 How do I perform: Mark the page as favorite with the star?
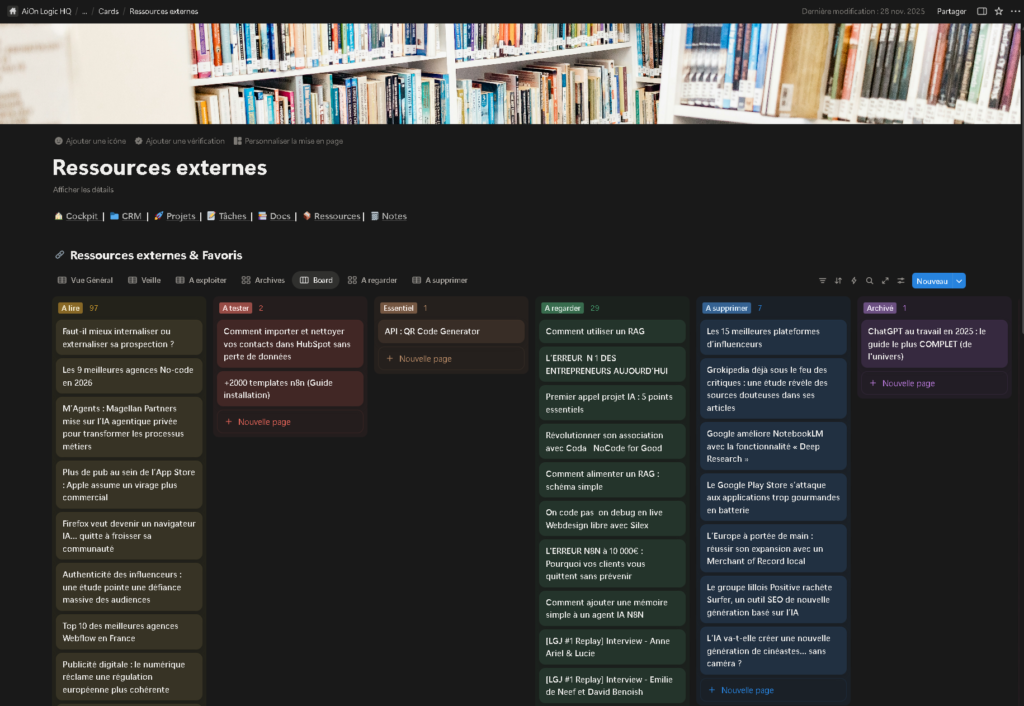coord(998,11)
